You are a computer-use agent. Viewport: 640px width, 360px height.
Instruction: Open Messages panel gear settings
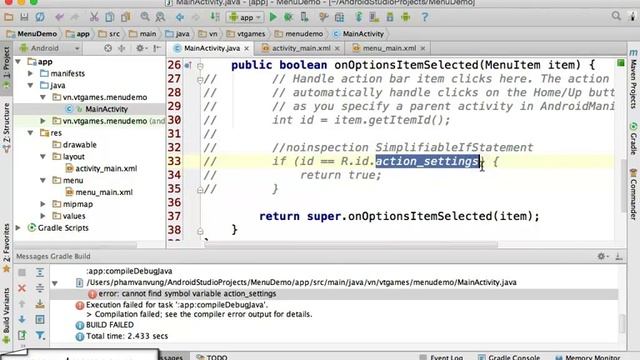point(602,256)
